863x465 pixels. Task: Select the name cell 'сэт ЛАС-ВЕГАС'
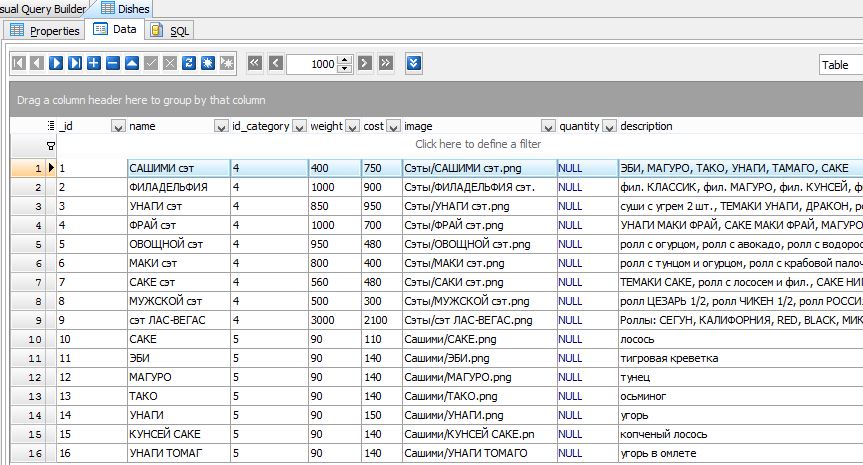179,320
